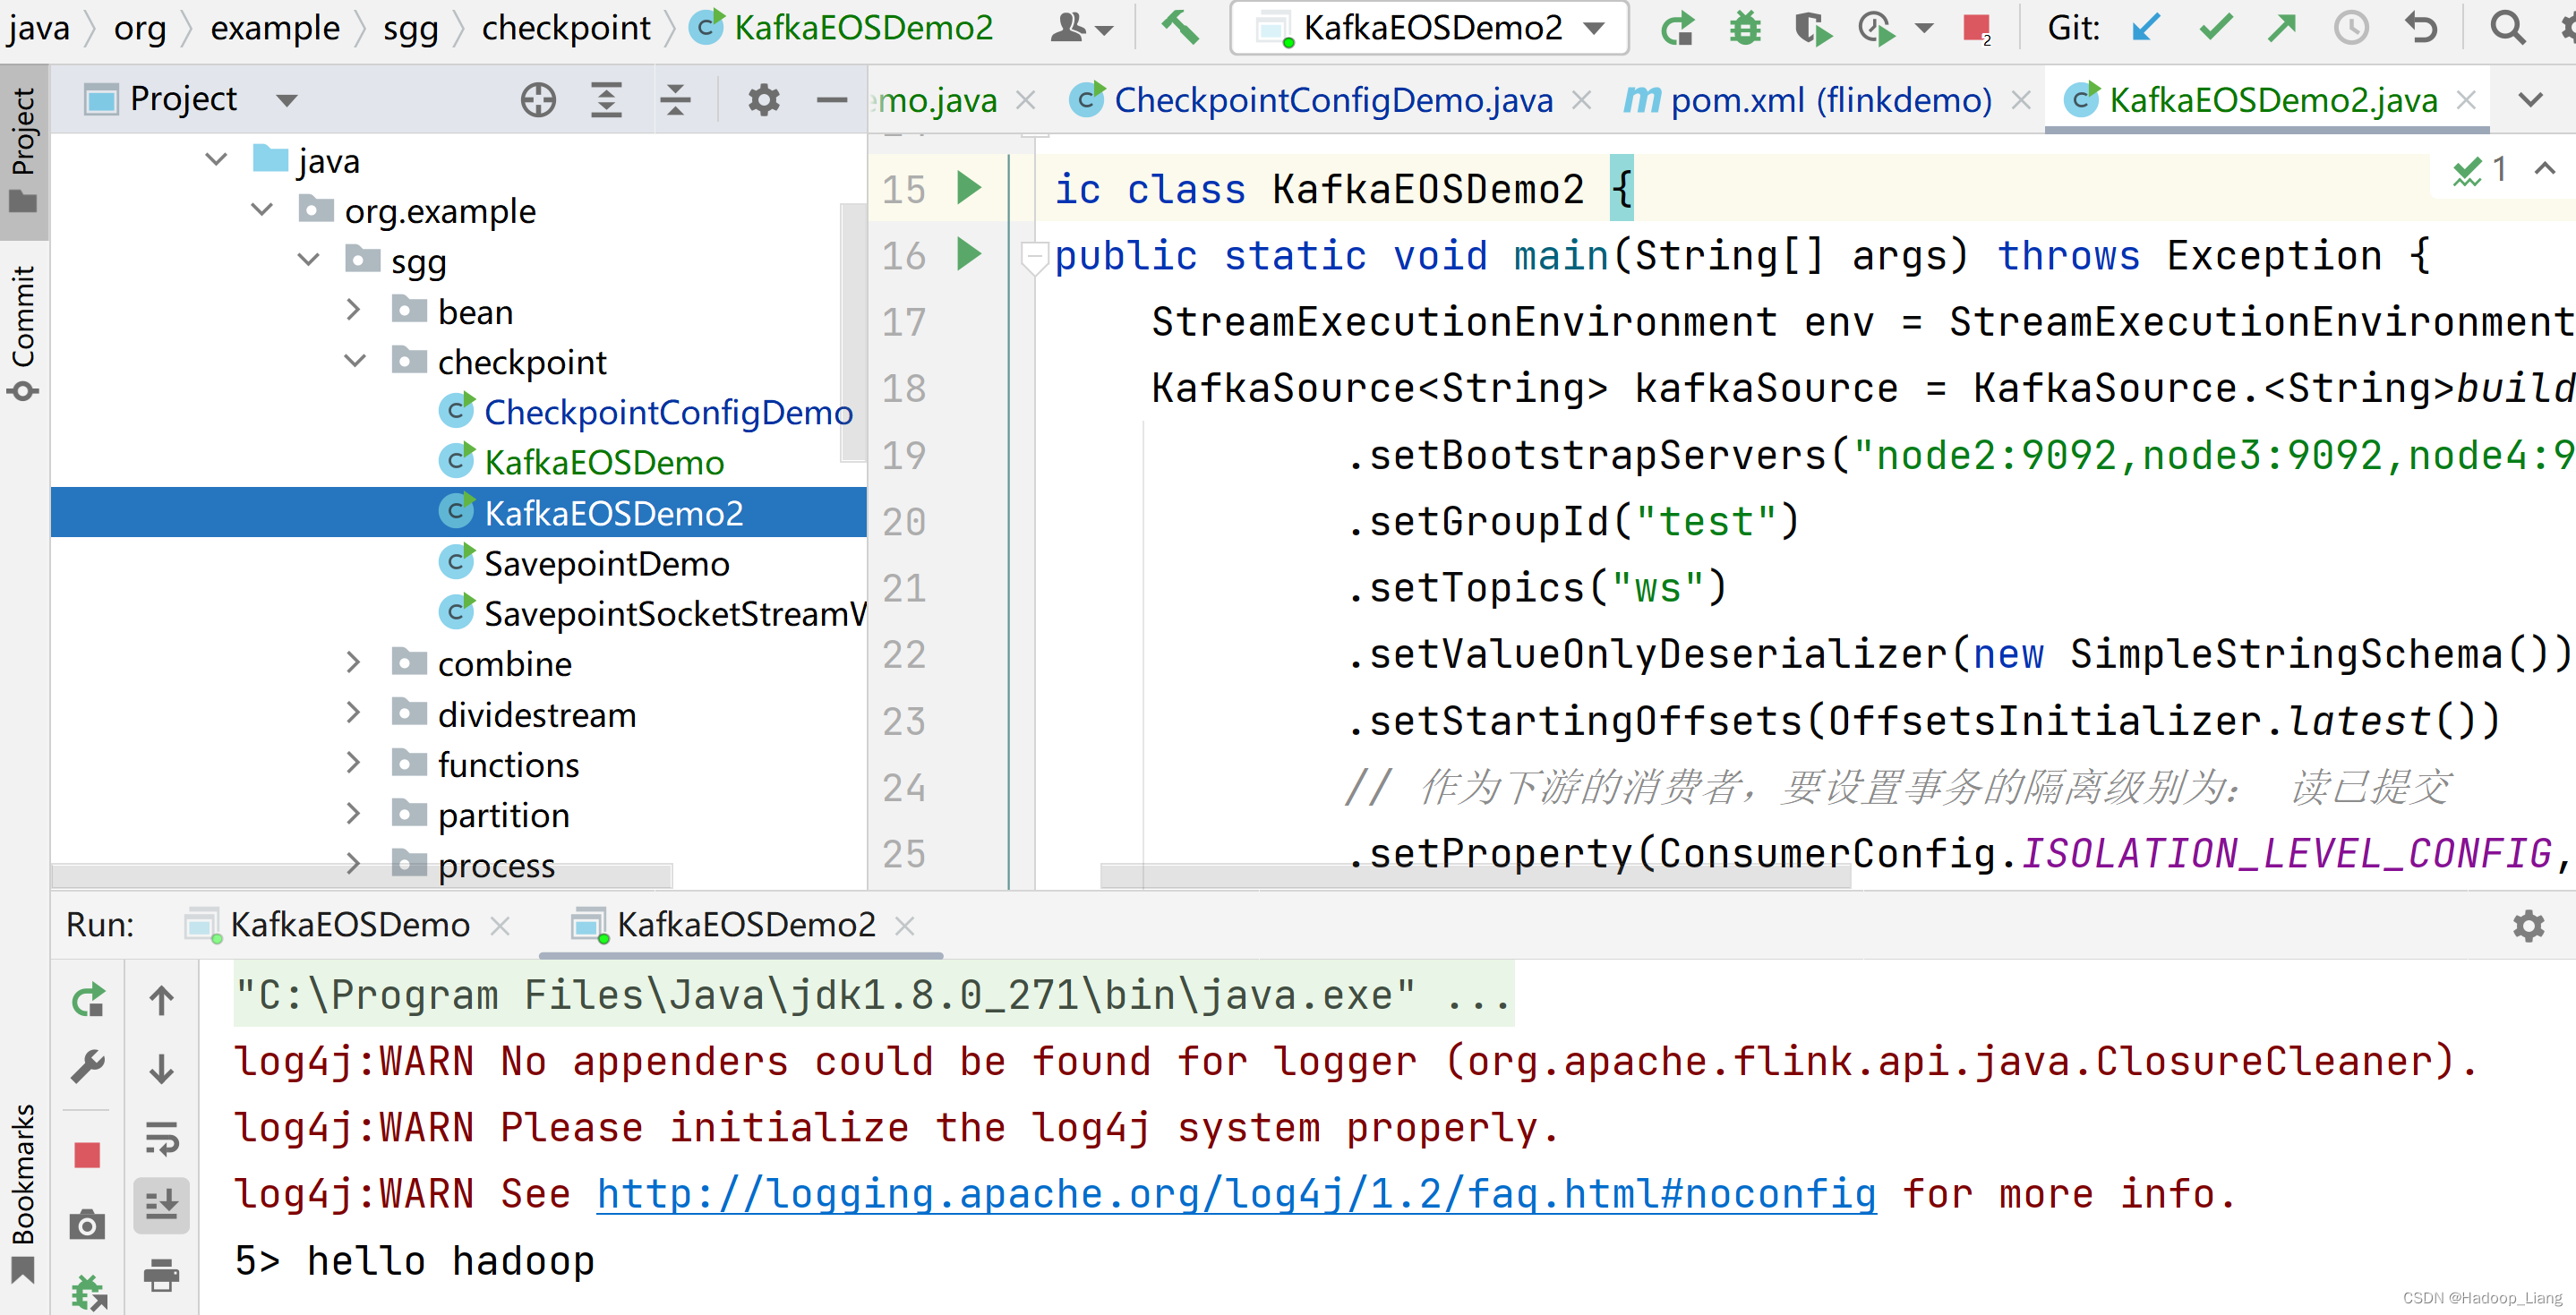Expand the functions package
Screen dimensions: 2576x1315
353,763
